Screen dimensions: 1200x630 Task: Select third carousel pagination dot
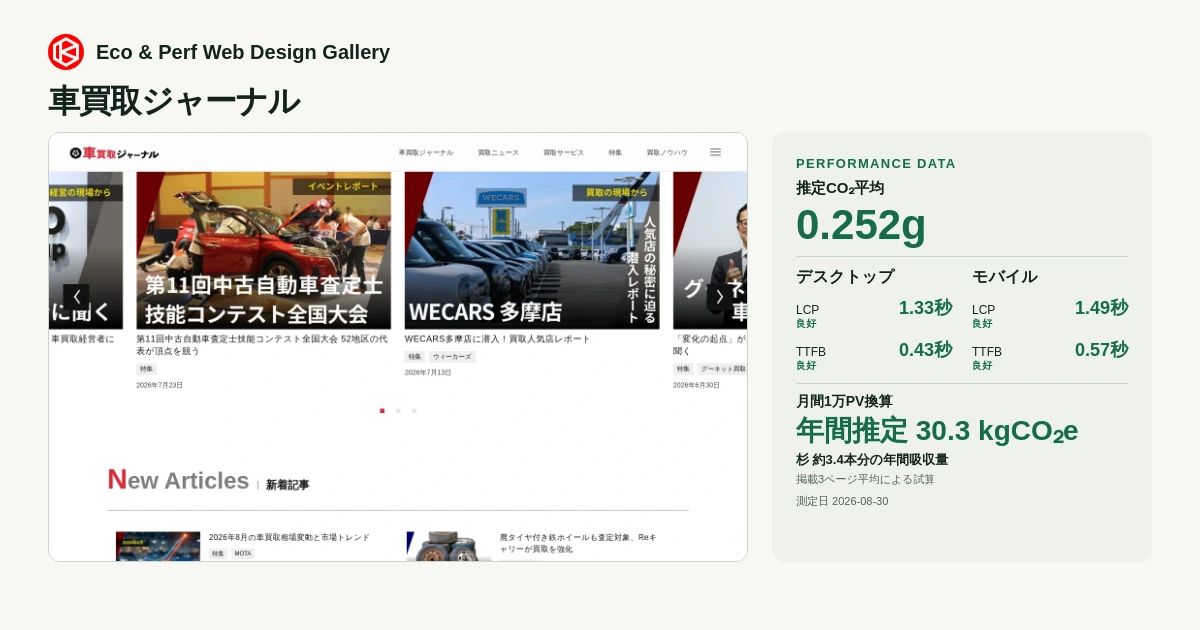coord(414,411)
